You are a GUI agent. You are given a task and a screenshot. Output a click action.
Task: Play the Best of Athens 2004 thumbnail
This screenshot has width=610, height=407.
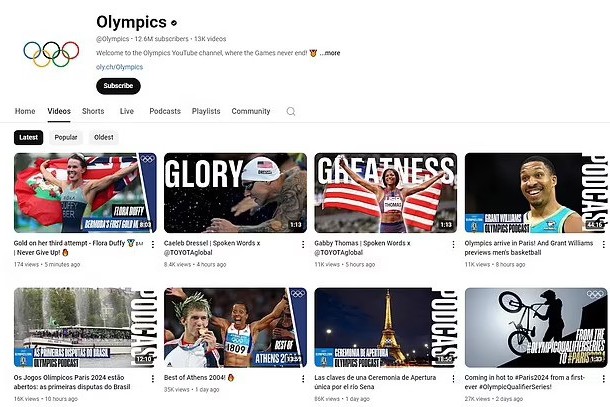tap(235, 327)
